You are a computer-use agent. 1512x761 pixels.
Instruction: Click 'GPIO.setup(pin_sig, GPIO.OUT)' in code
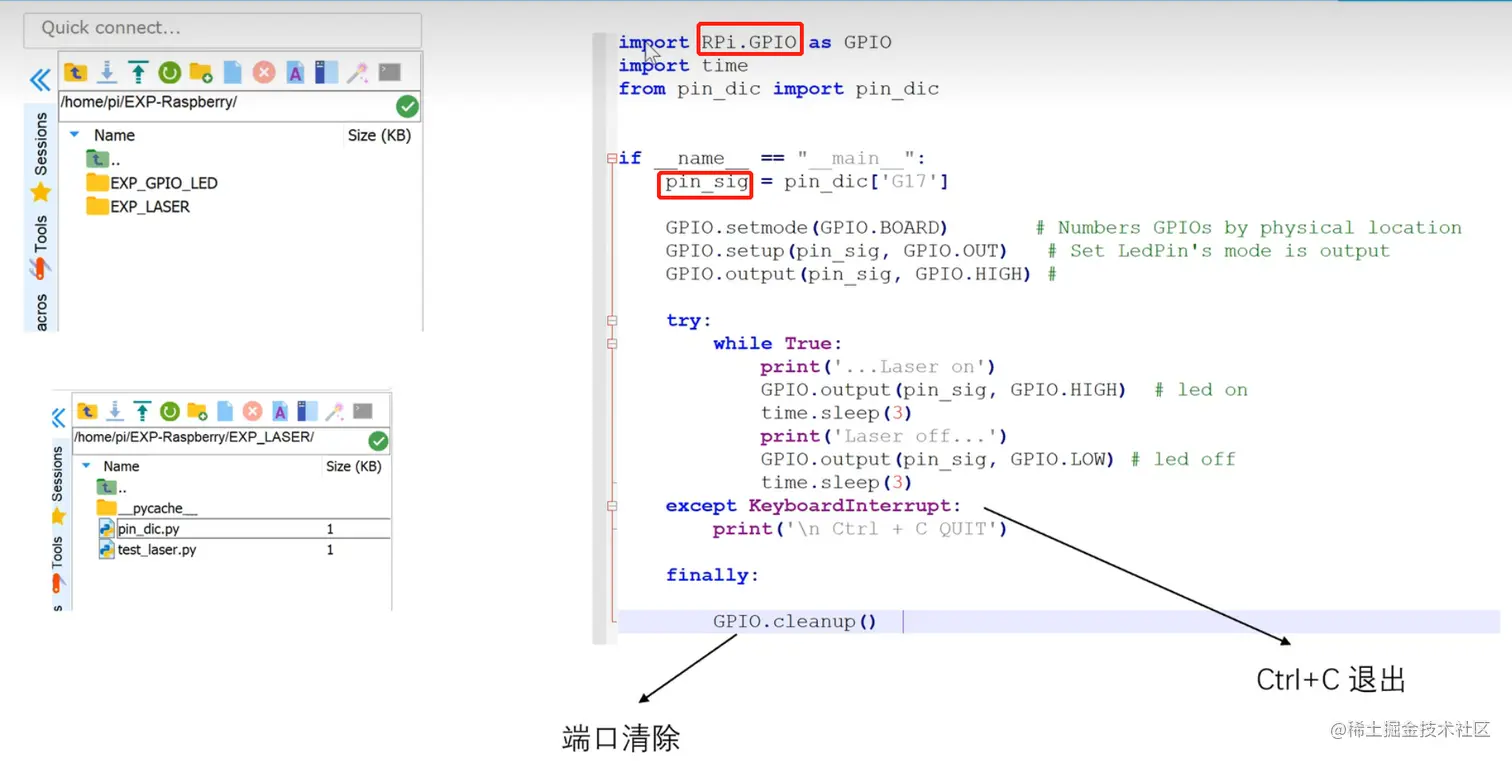click(x=837, y=251)
